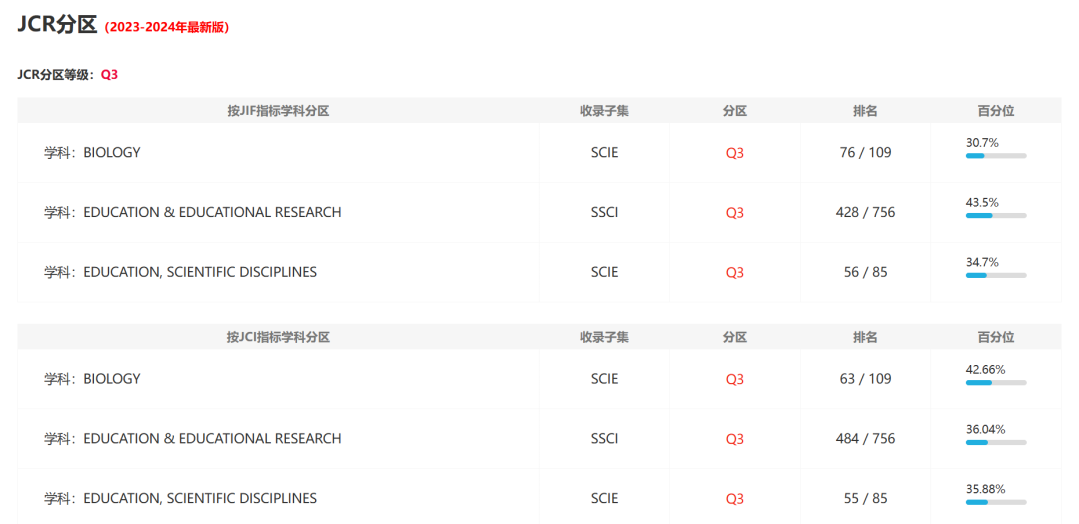1079x524 pixels.
Task: Click the 按JIF指标学科分区 column header
Action: pyautogui.click(x=278, y=111)
